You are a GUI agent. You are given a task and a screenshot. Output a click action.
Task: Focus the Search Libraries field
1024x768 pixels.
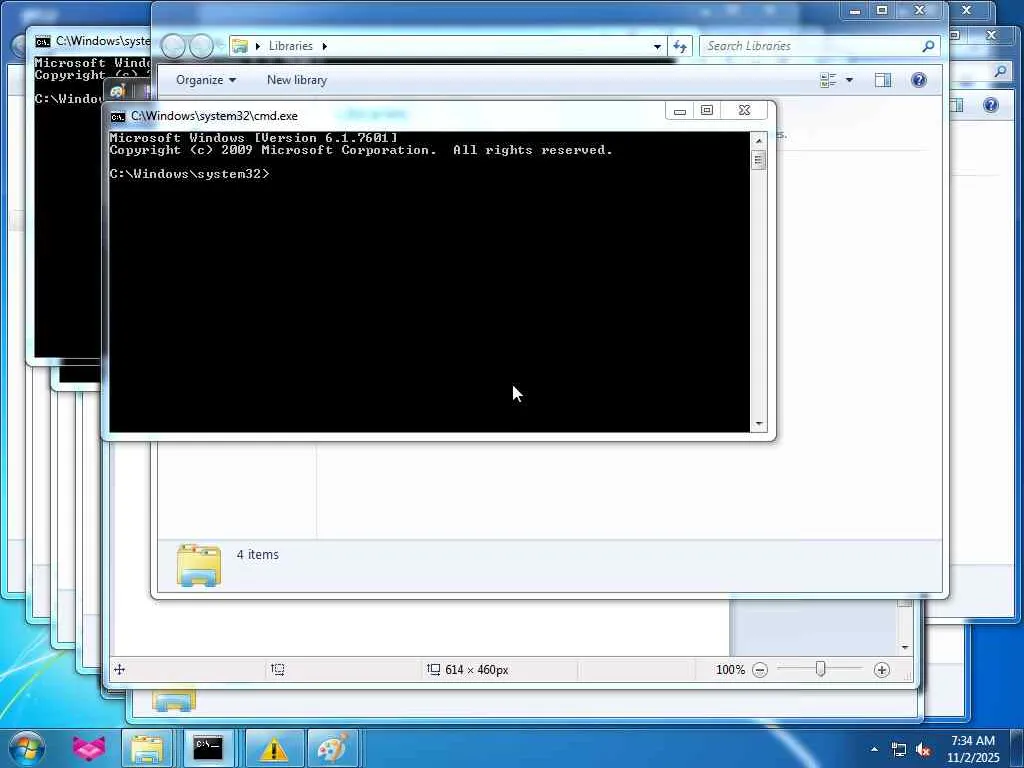(820, 46)
